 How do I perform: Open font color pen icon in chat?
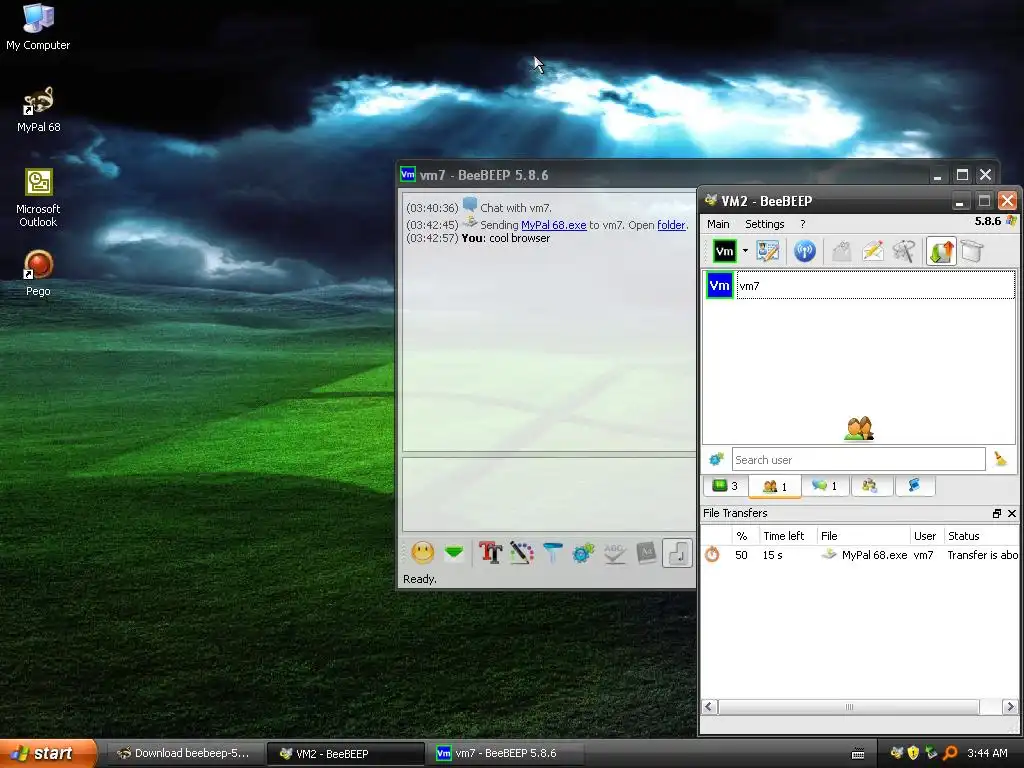pos(522,553)
